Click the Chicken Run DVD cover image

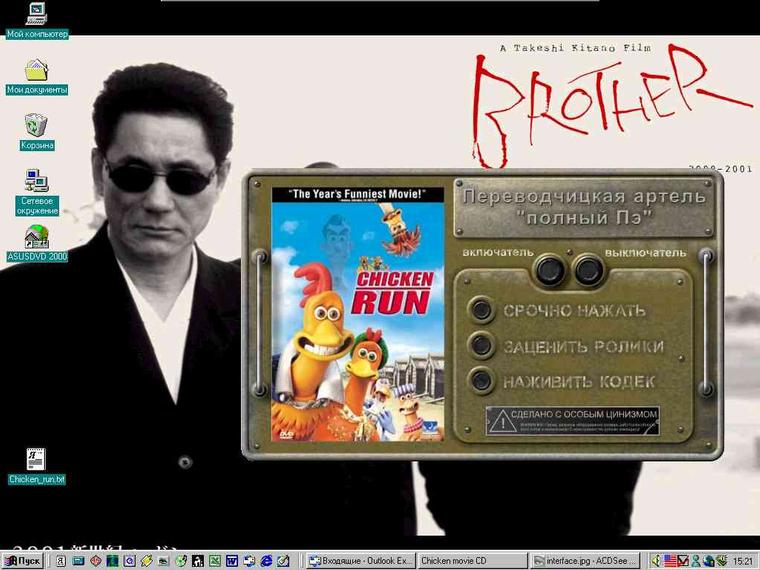(358, 312)
